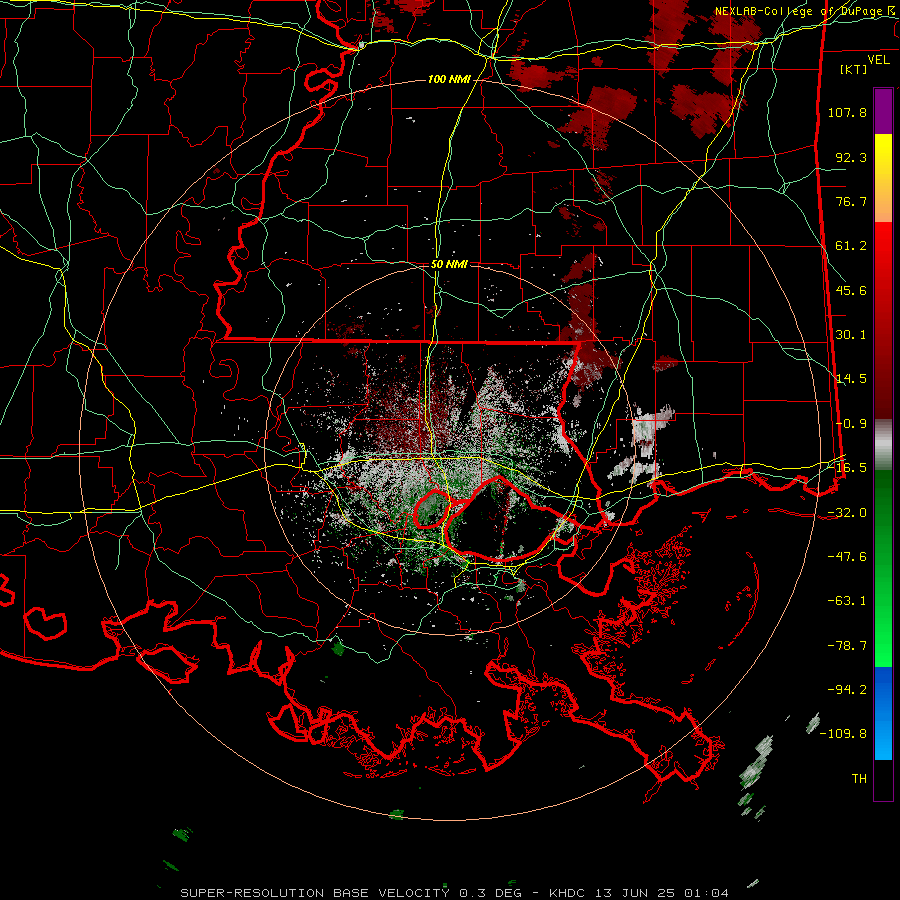Select the 30.1 scale value
900x900 pixels.
point(851,335)
